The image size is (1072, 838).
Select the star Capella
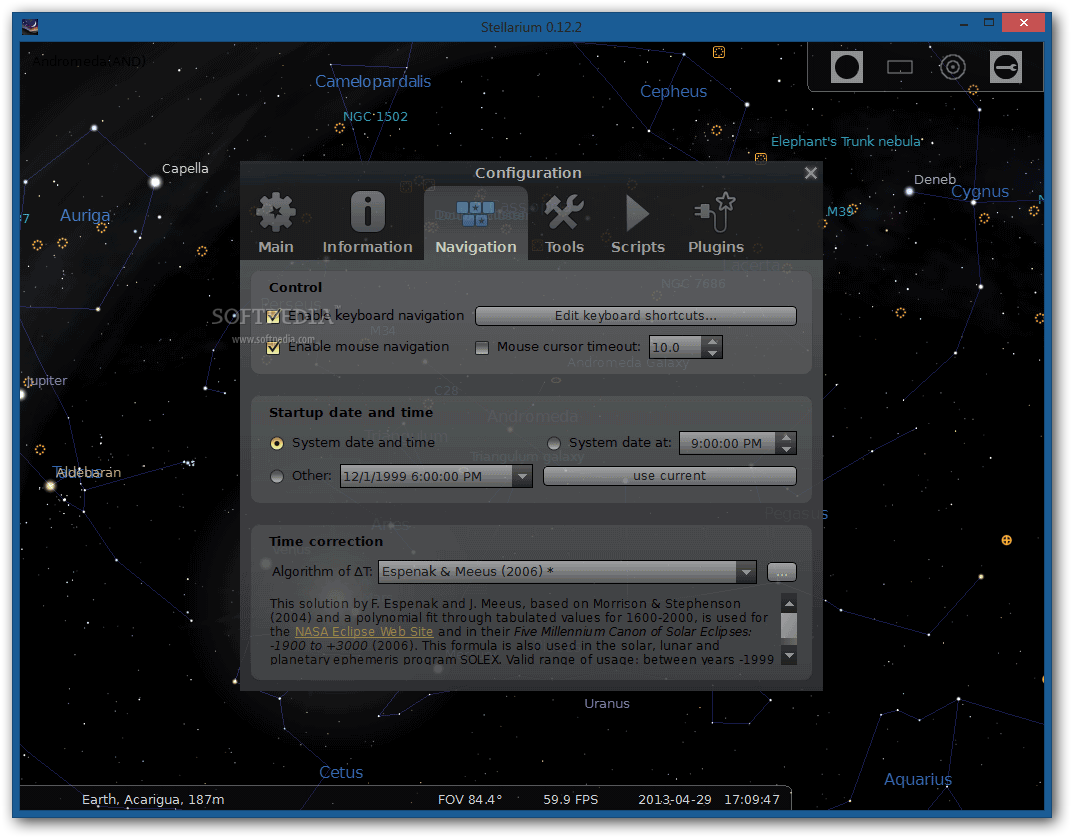coord(156,182)
